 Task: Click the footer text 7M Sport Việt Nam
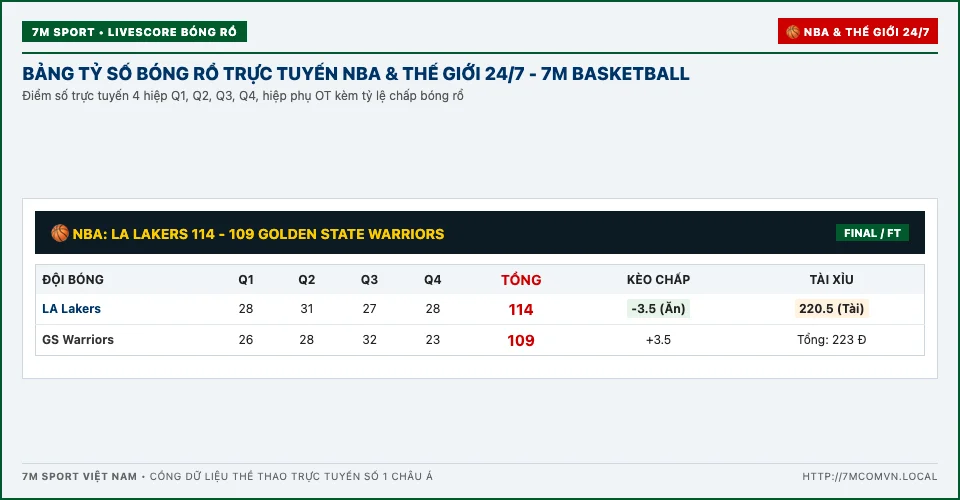(80, 476)
